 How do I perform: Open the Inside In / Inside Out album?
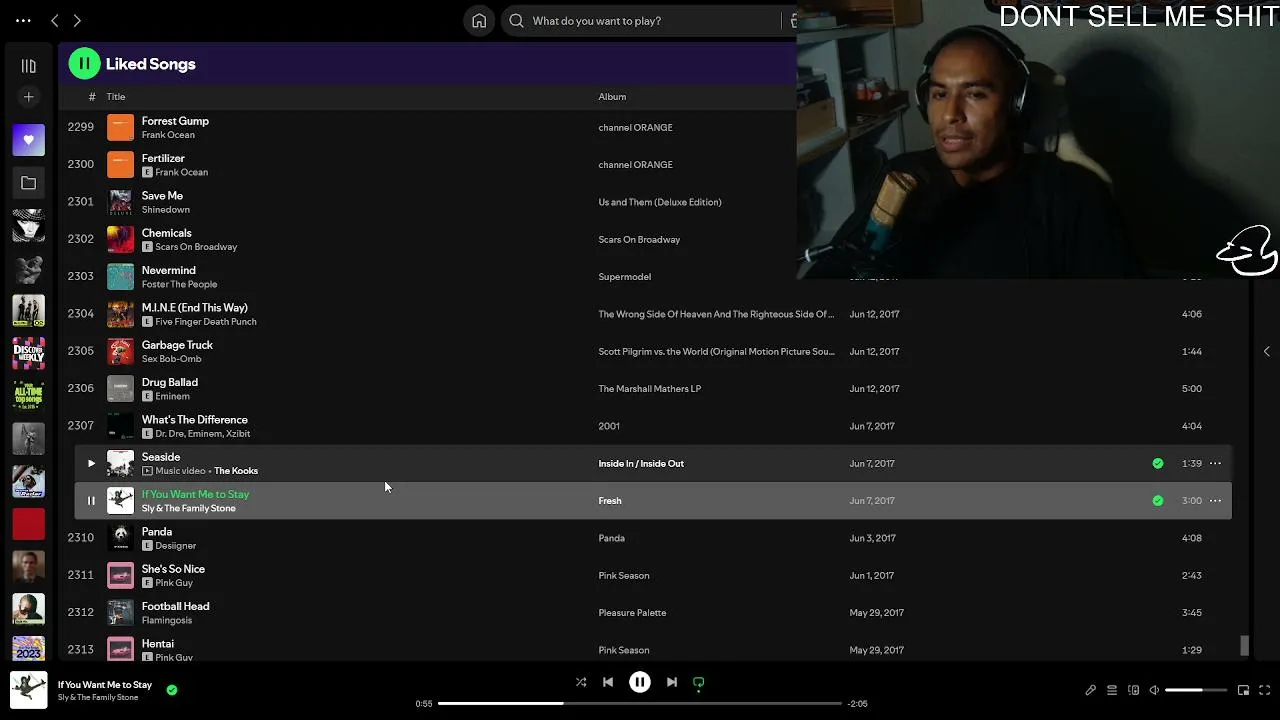[x=641, y=464]
